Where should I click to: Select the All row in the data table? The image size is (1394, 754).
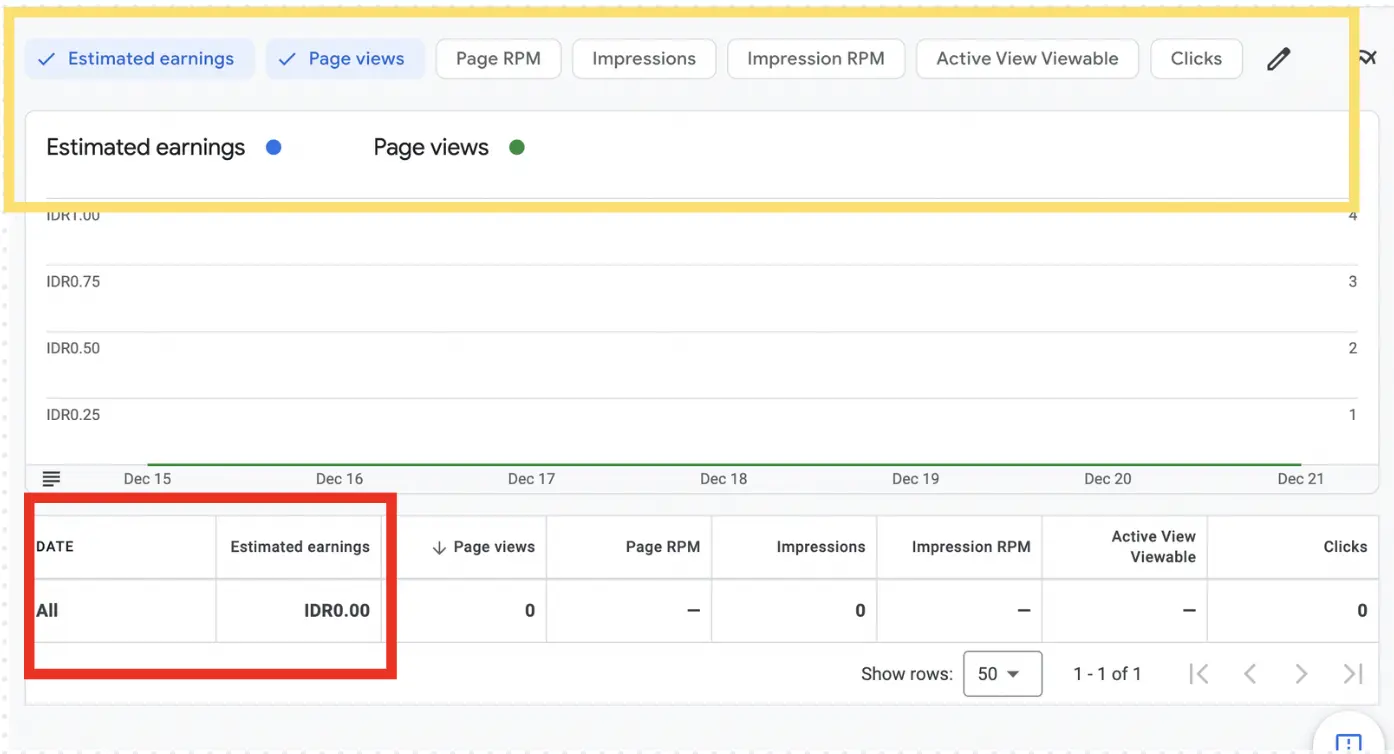[46, 610]
